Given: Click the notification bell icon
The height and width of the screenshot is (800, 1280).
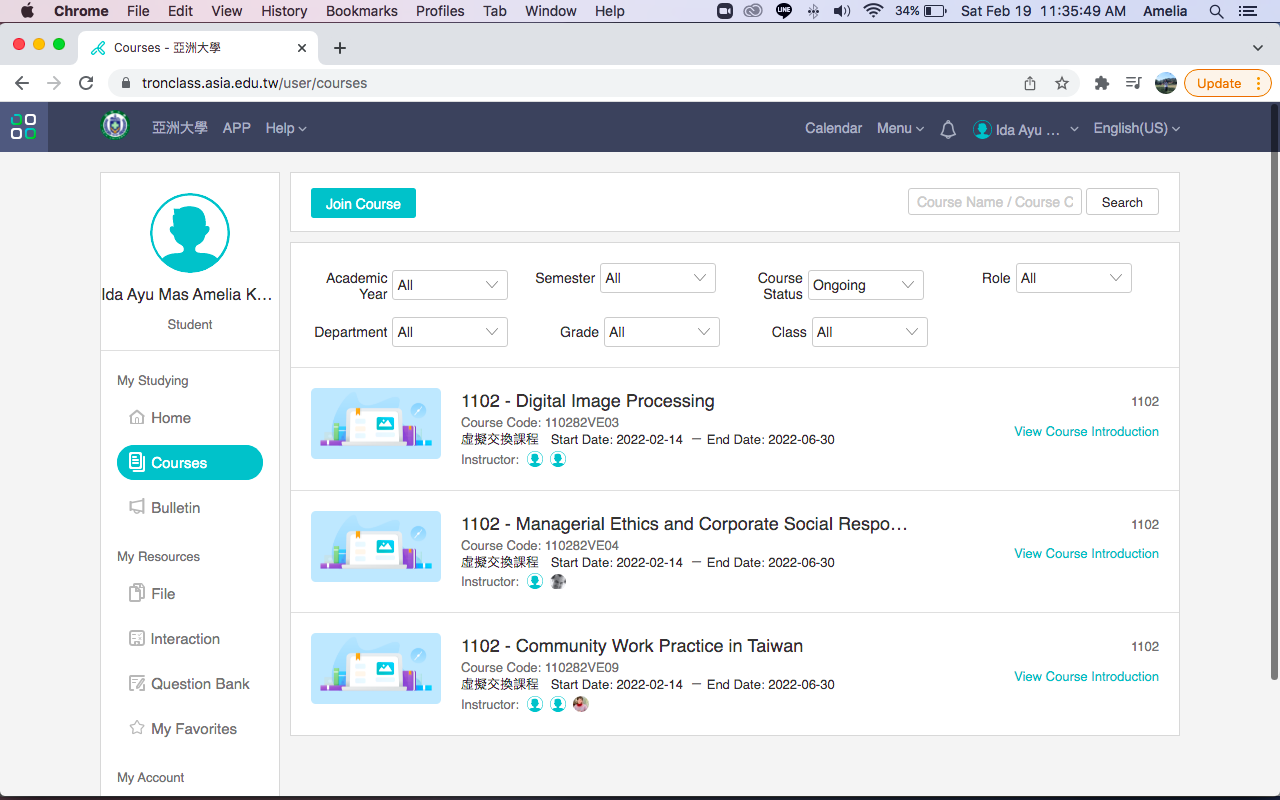Looking at the screenshot, I should (948, 129).
